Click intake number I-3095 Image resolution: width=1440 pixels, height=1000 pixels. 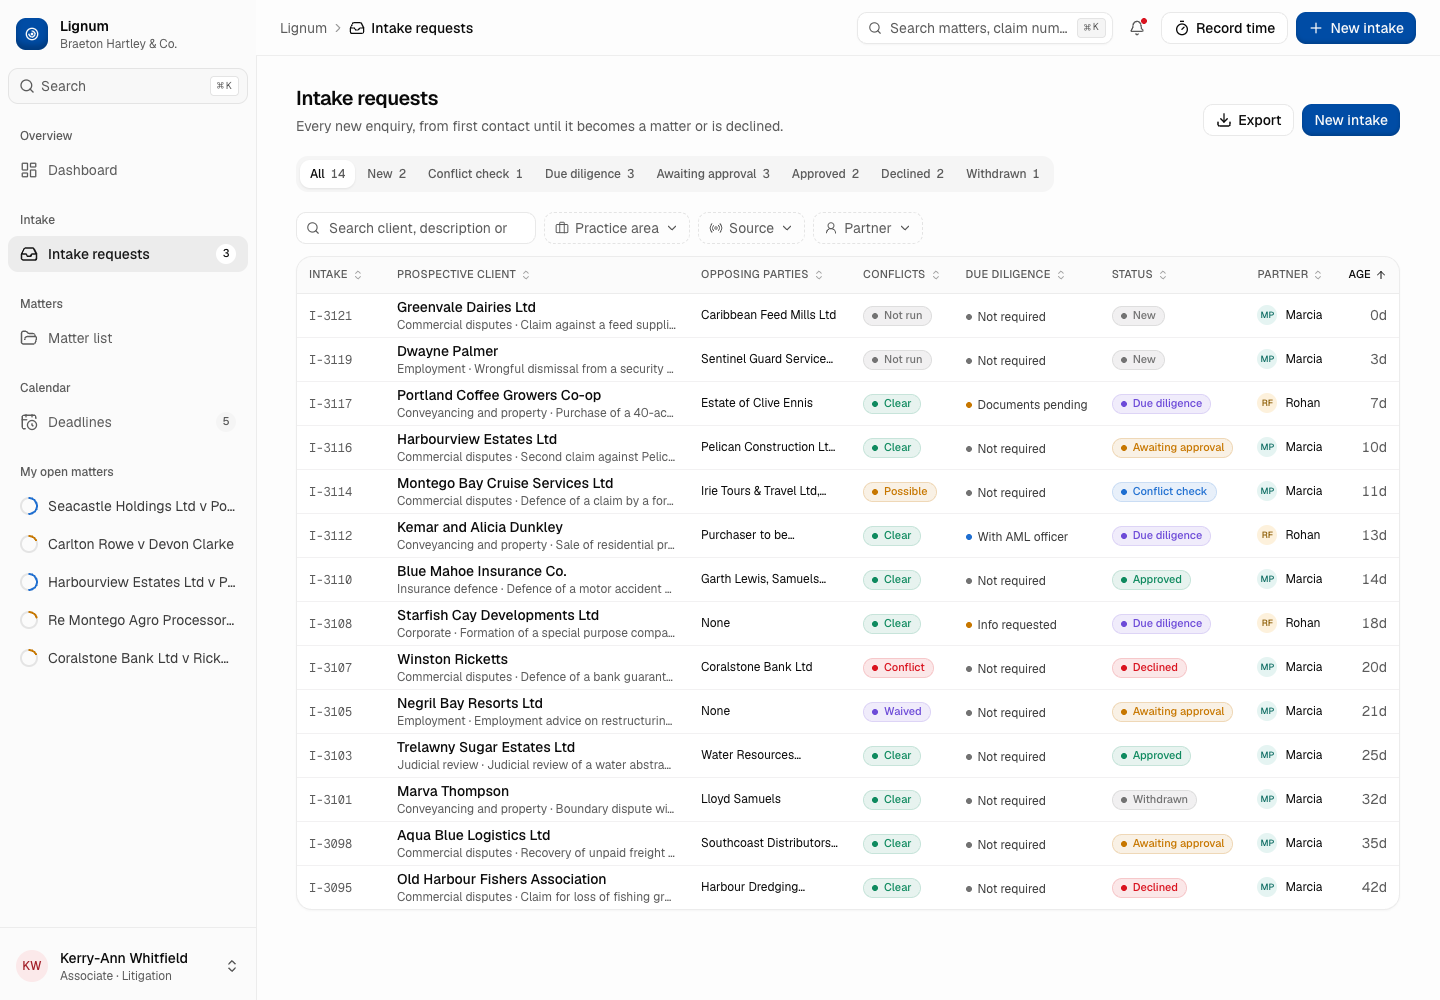pyautogui.click(x=330, y=888)
